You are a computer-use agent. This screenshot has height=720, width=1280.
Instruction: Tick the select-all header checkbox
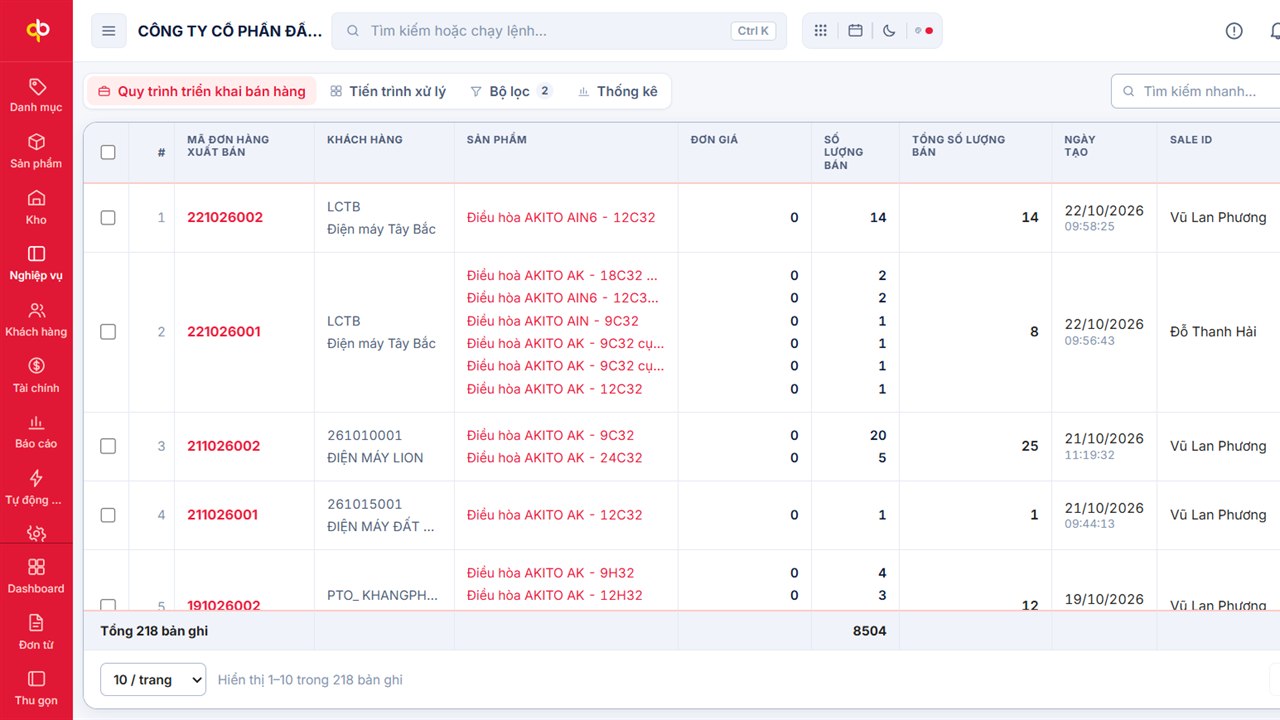108,152
